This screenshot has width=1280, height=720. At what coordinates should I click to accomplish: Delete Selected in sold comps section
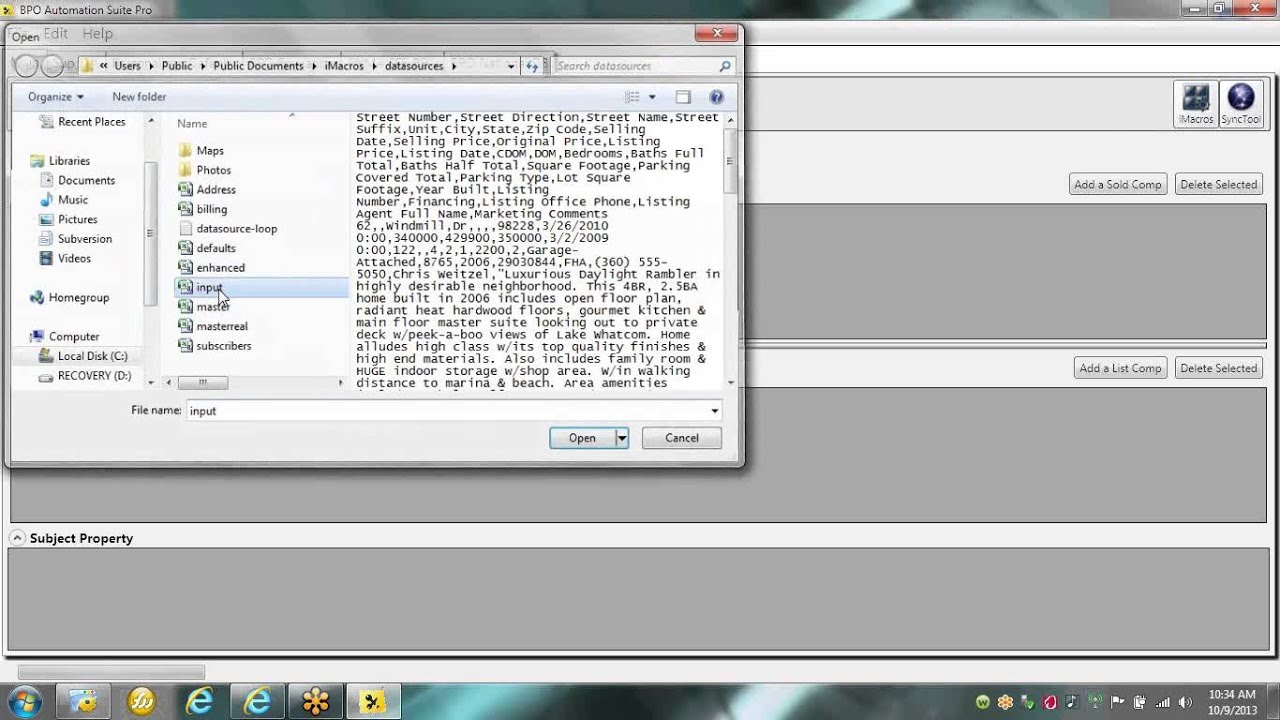coord(1218,184)
